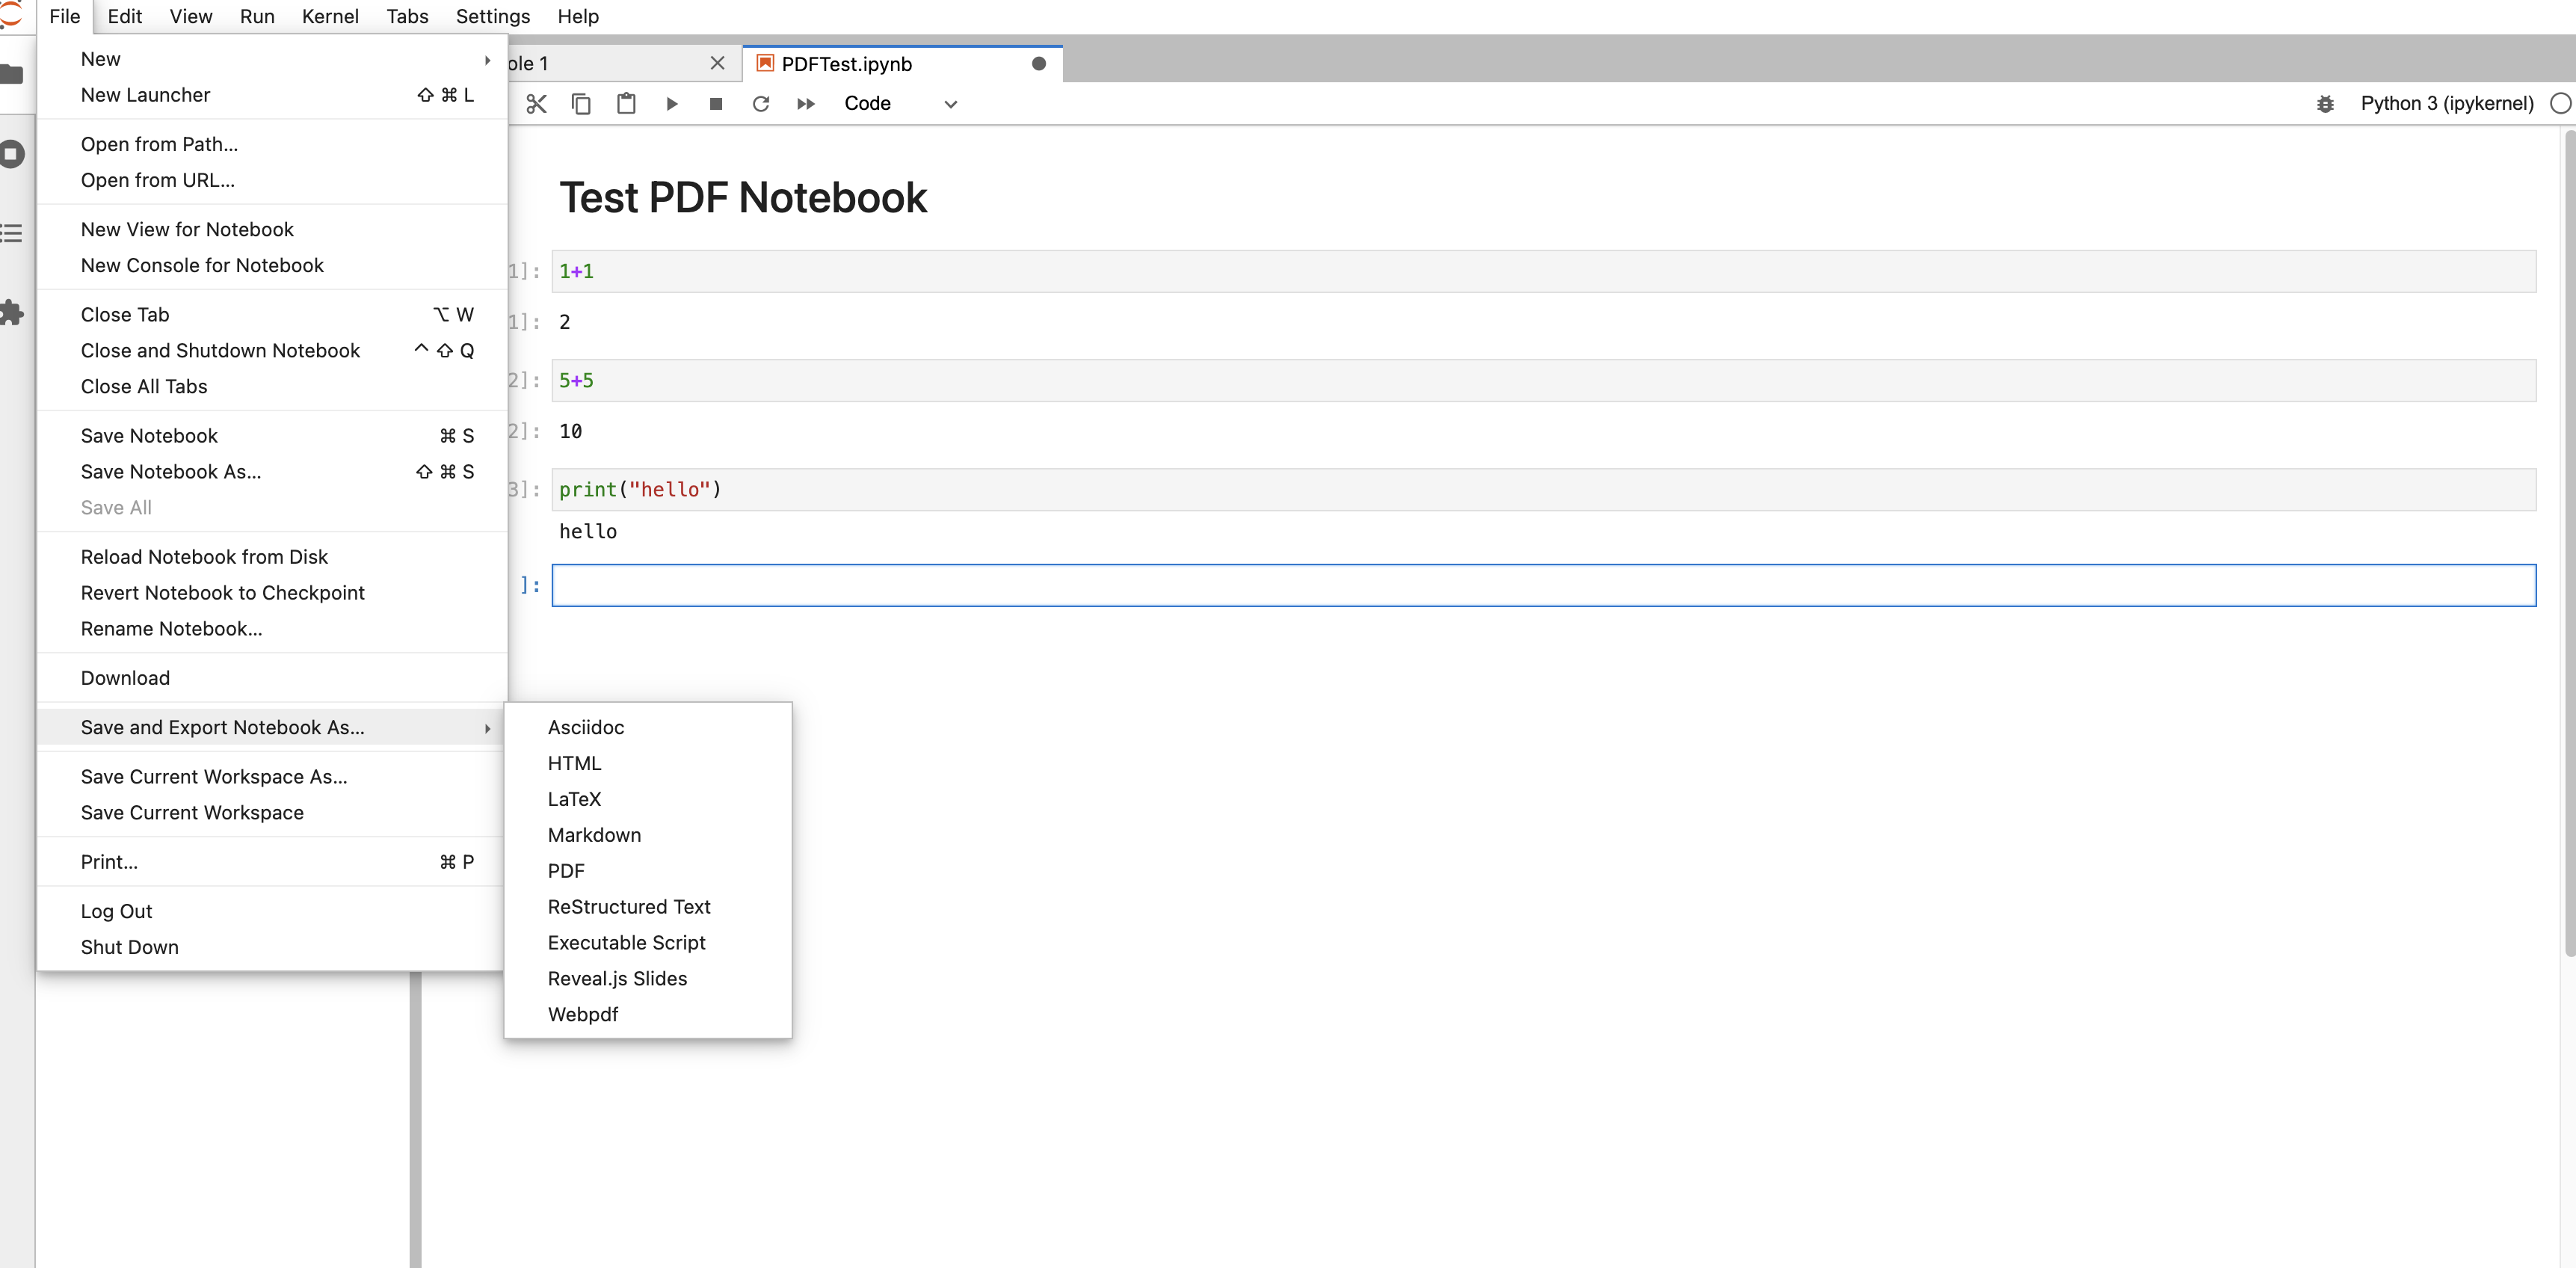Export notebook as HTML
The width and height of the screenshot is (2576, 1268).
point(648,764)
